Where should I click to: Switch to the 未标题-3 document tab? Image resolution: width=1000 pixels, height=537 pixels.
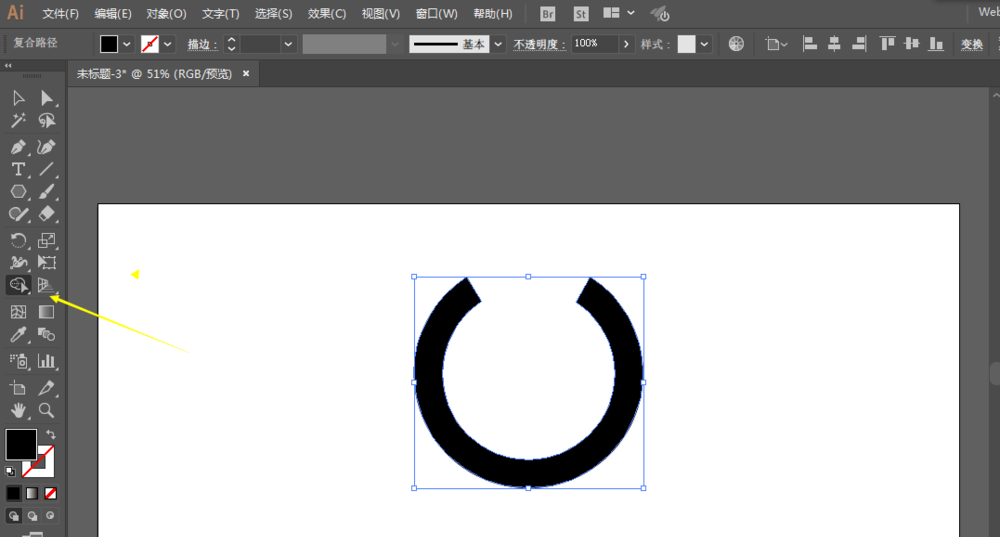[154, 74]
